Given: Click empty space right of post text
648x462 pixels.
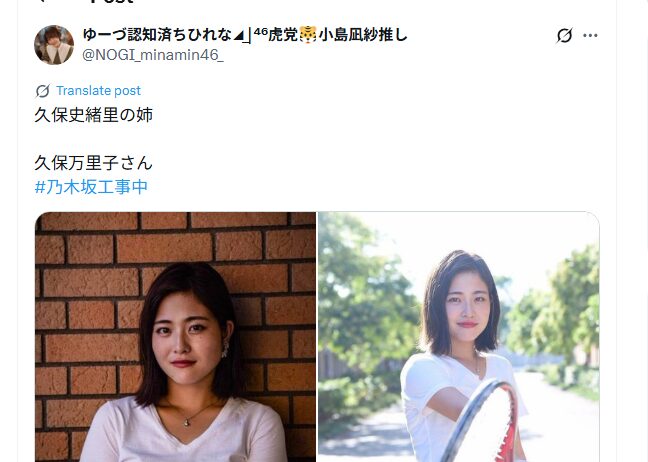Looking at the screenshot, I should [x=372, y=141].
